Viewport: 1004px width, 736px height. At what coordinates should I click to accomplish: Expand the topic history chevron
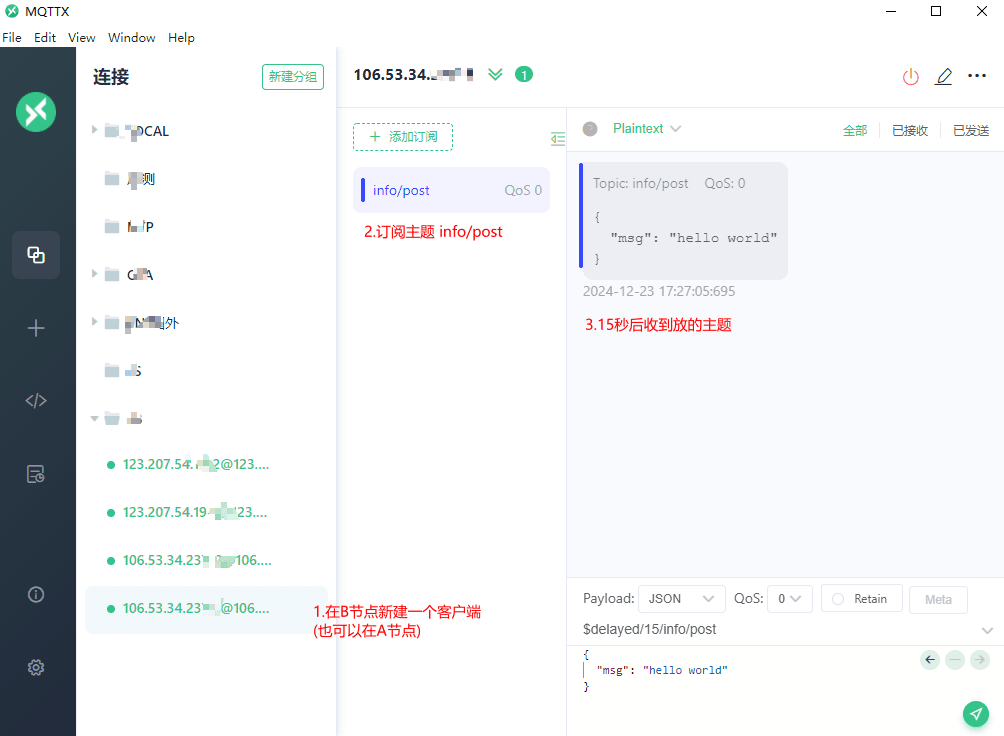tap(987, 630)
